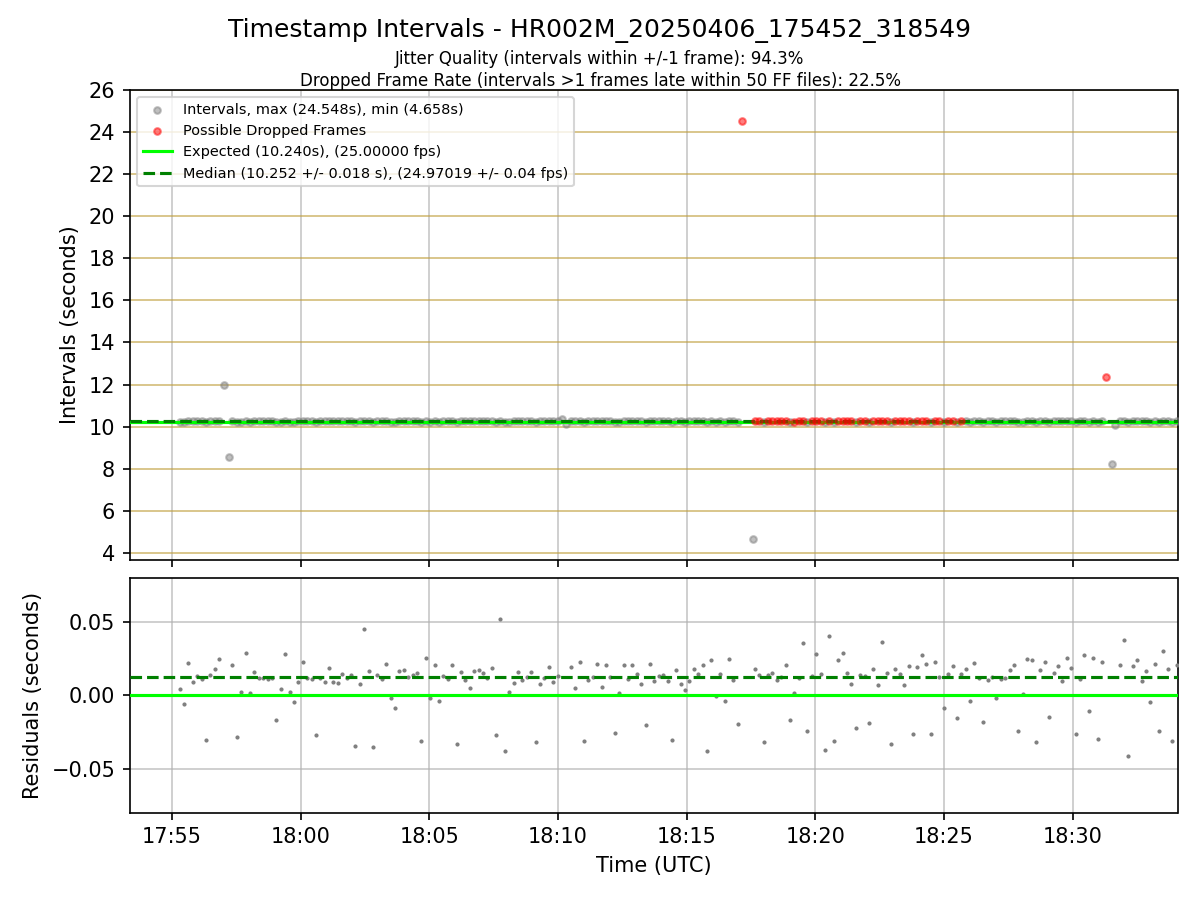Click the y-axis tick label '24'
This screenshot has width=1200, height=900.
103,133
